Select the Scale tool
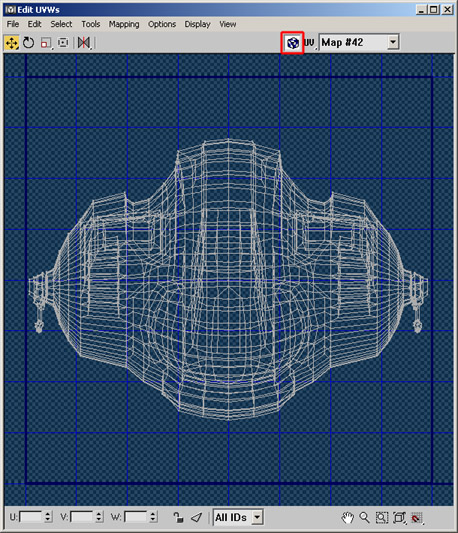 click(46, 43)
